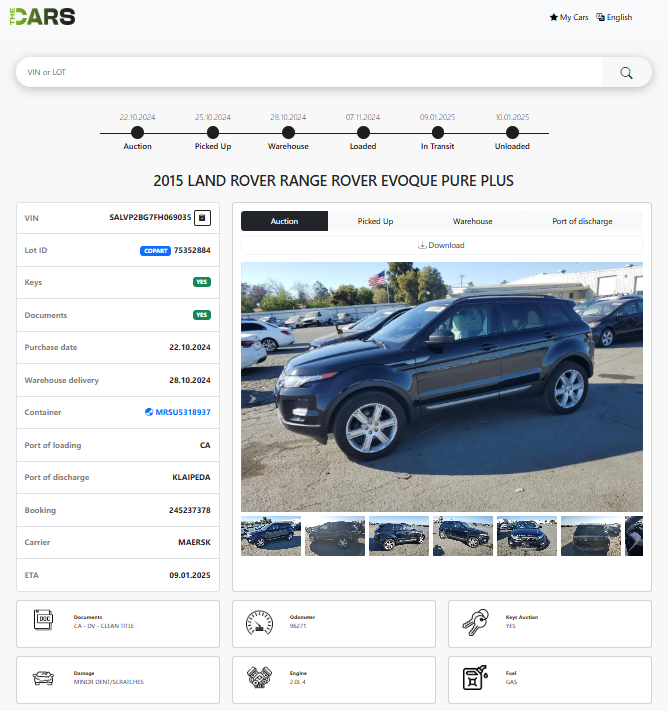Screen dimensions: 668x711
Task: Open the main Range Rover photo
Action: pyautogui.click(x=442, y=387)
